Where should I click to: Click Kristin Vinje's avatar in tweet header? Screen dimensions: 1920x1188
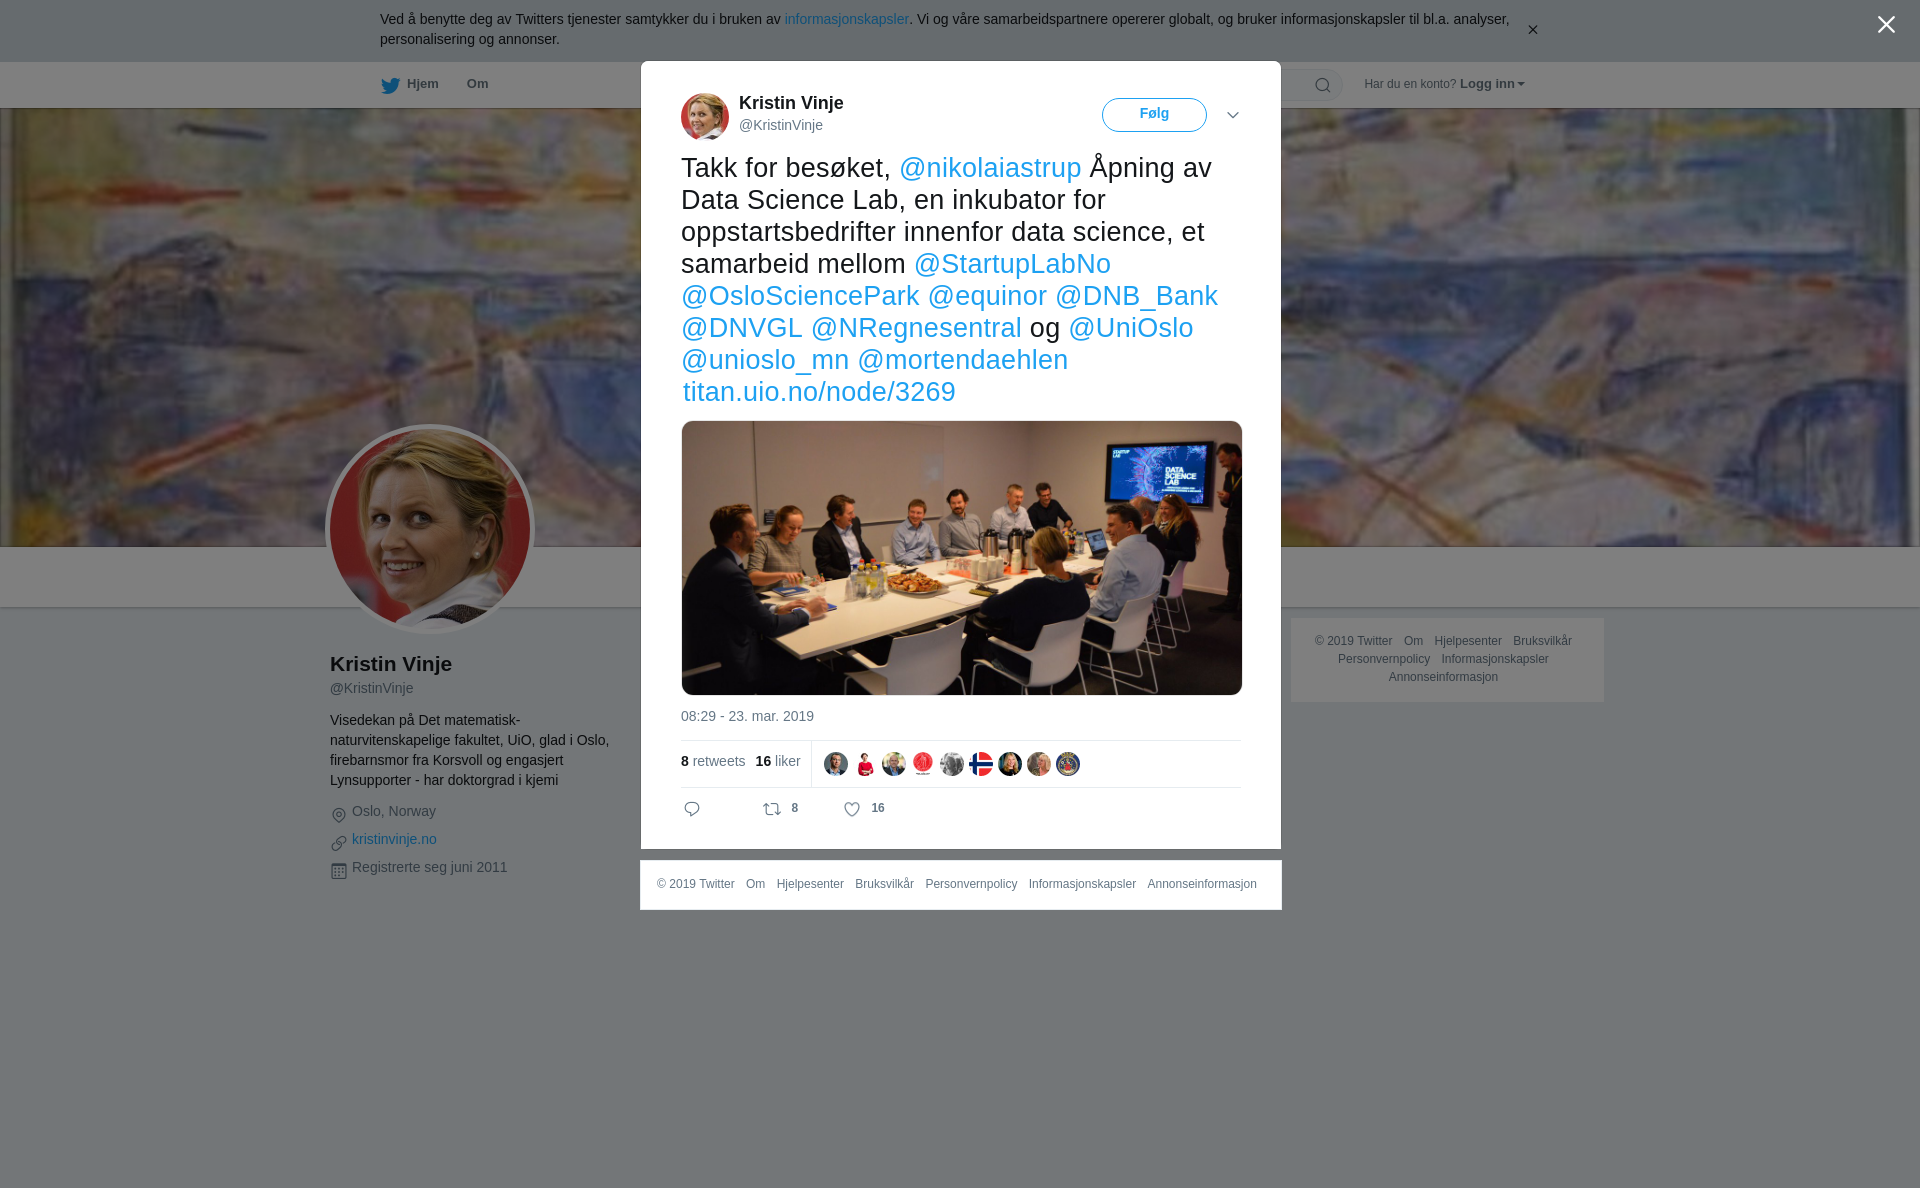pyautogui.click(x=705, y=116)
